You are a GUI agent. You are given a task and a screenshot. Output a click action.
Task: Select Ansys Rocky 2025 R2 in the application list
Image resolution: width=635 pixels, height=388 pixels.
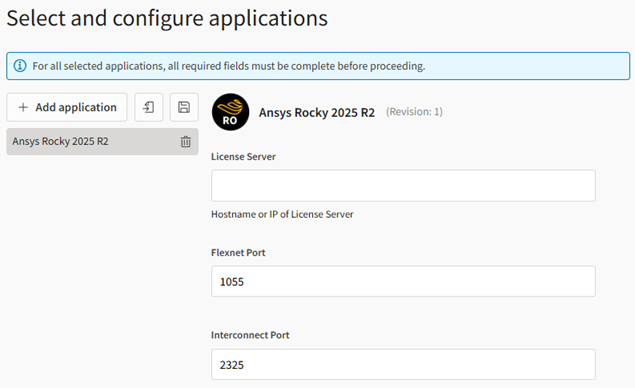click(x=102, y=141)
